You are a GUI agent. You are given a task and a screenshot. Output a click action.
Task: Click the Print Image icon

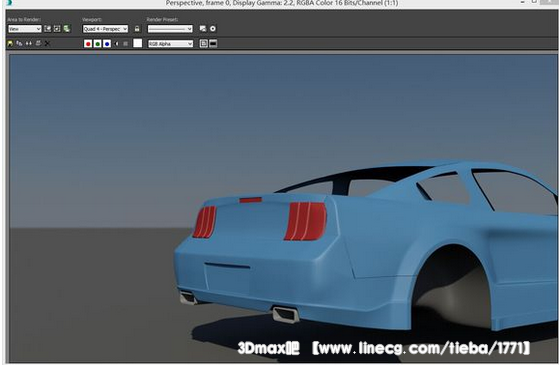[38, 43]
